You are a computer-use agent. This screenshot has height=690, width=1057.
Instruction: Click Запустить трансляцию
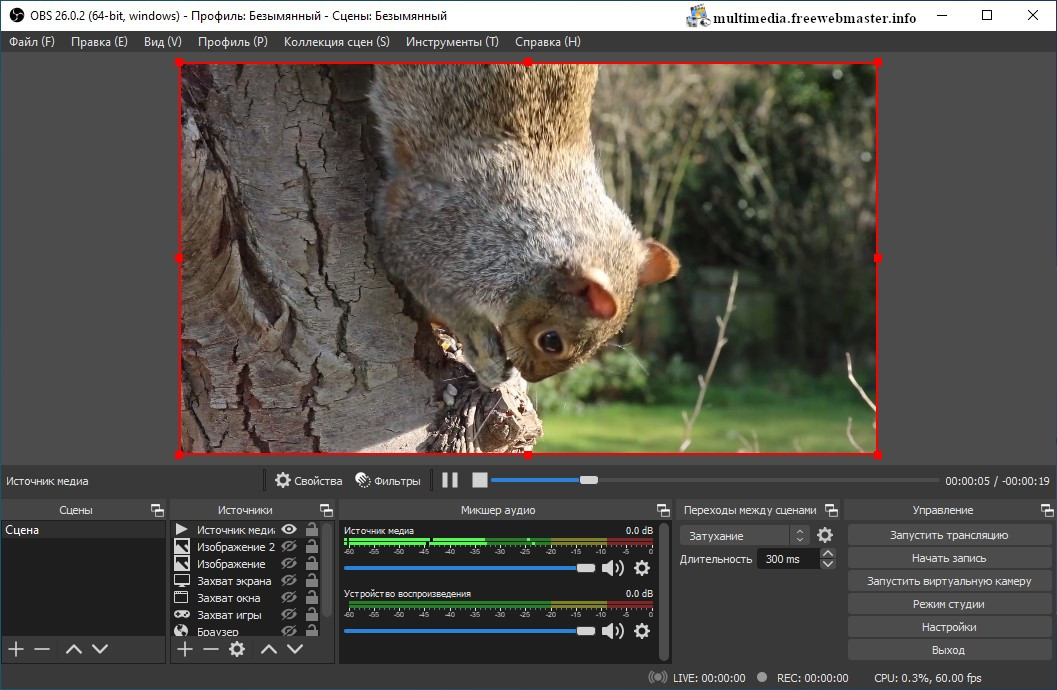coord(949,535)
